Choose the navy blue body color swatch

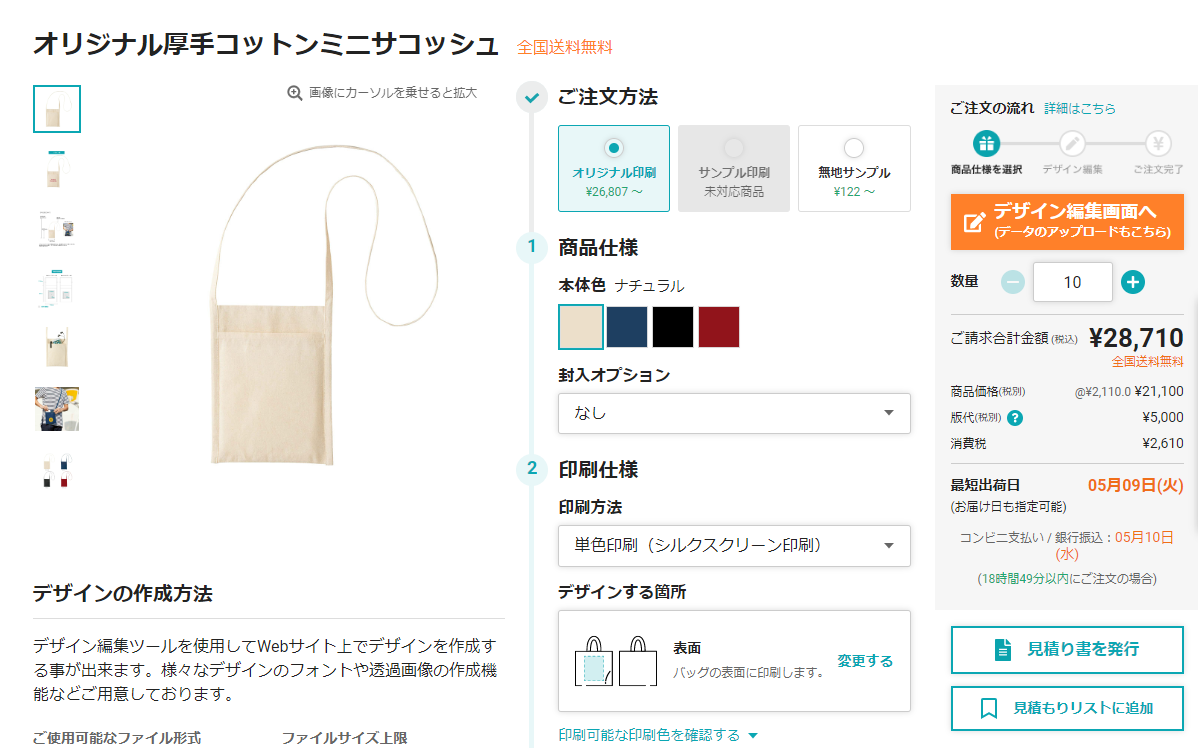tap(627, 327)
